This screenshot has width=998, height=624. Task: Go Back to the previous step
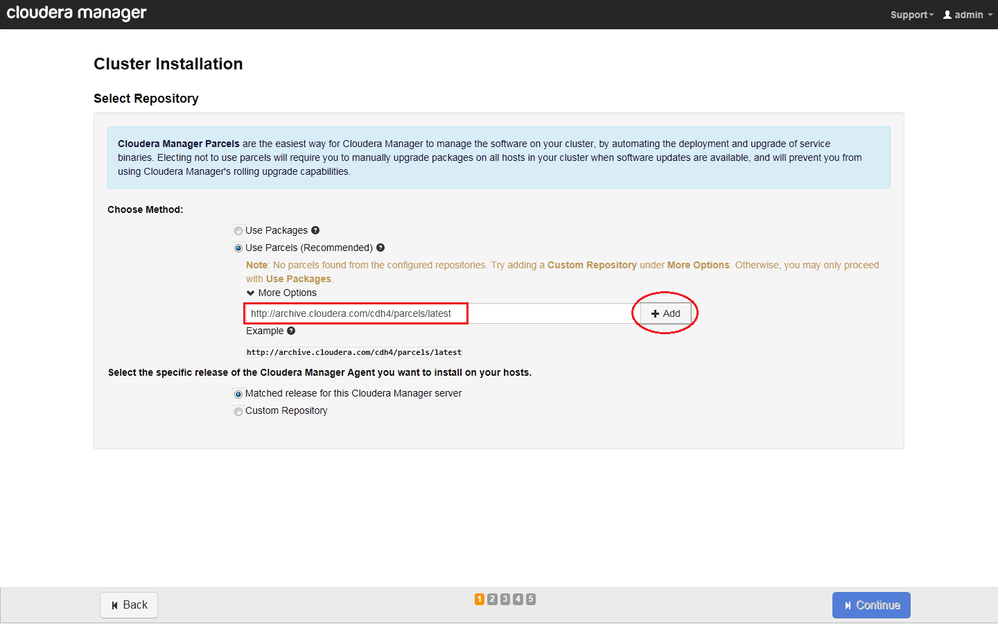click(129, 605)
